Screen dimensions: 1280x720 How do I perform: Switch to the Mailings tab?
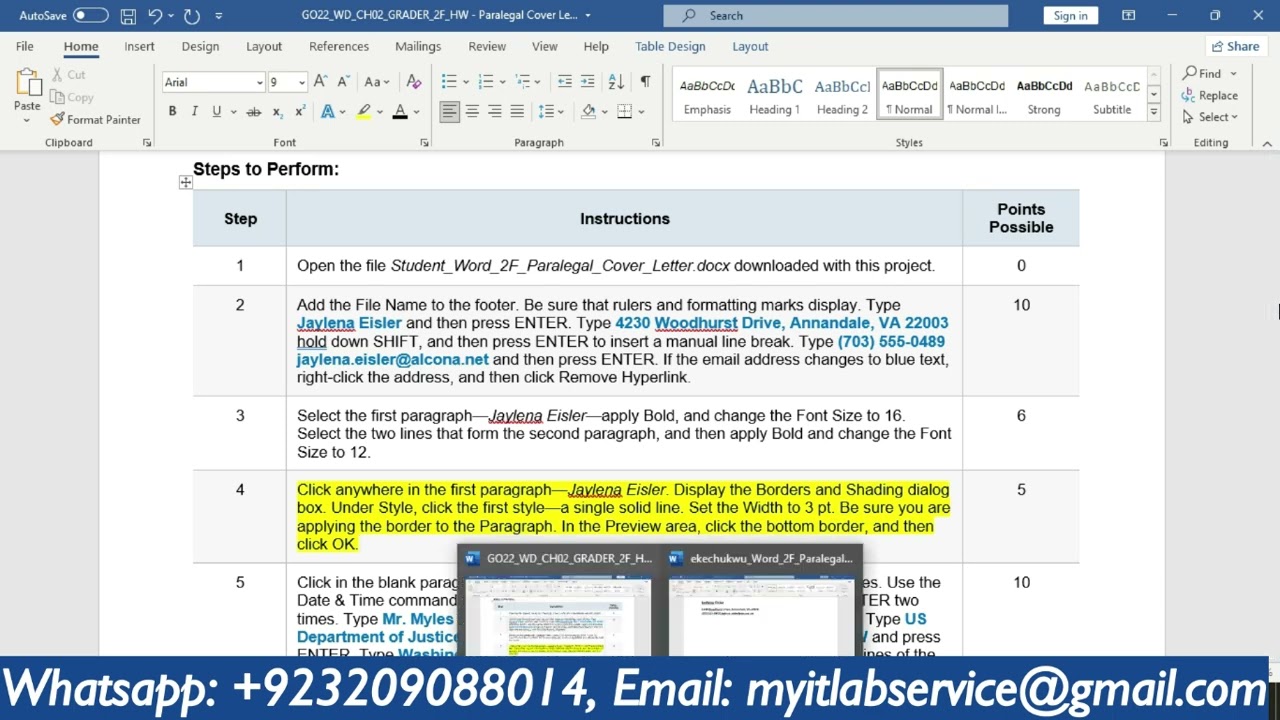[418, 46]
